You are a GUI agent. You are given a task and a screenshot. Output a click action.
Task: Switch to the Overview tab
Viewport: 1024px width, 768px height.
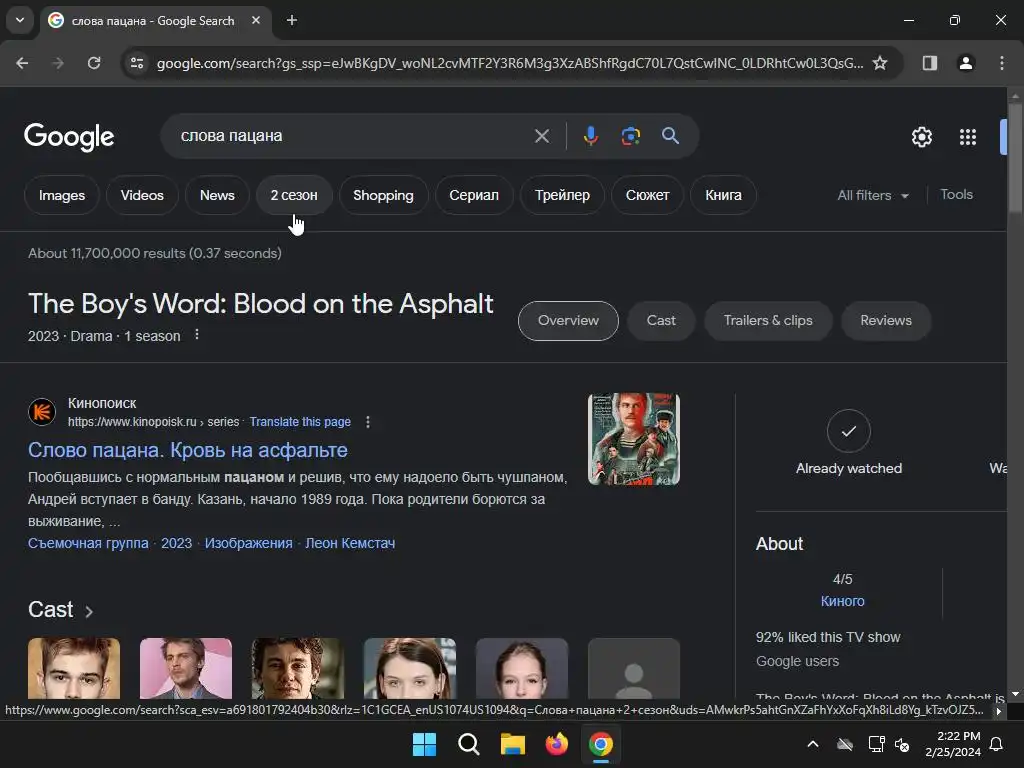568,321
